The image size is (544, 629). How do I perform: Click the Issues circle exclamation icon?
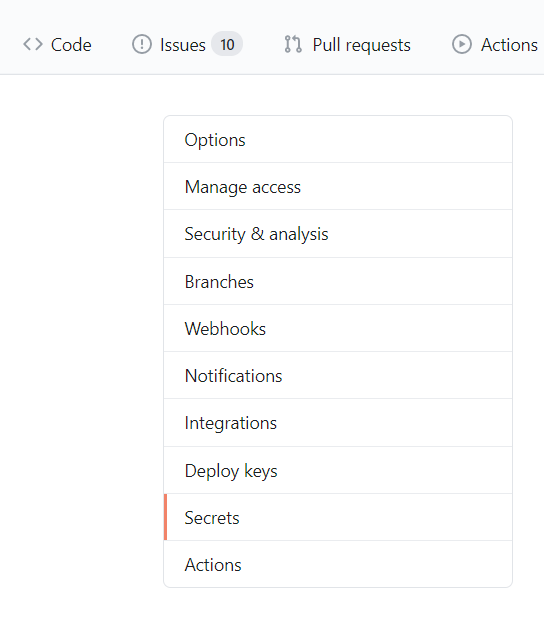[x=142, y=45]
